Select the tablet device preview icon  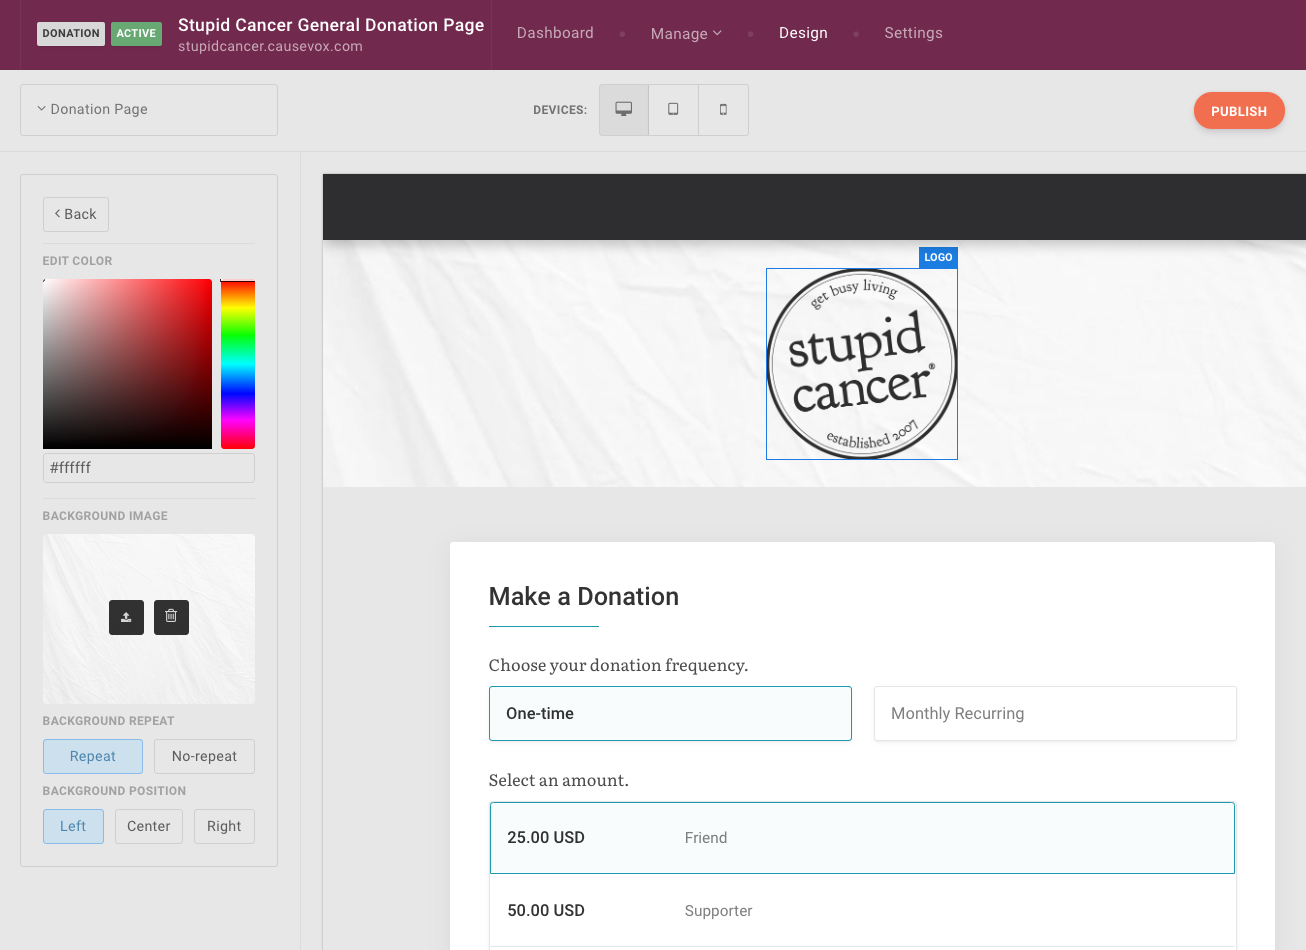674,110
